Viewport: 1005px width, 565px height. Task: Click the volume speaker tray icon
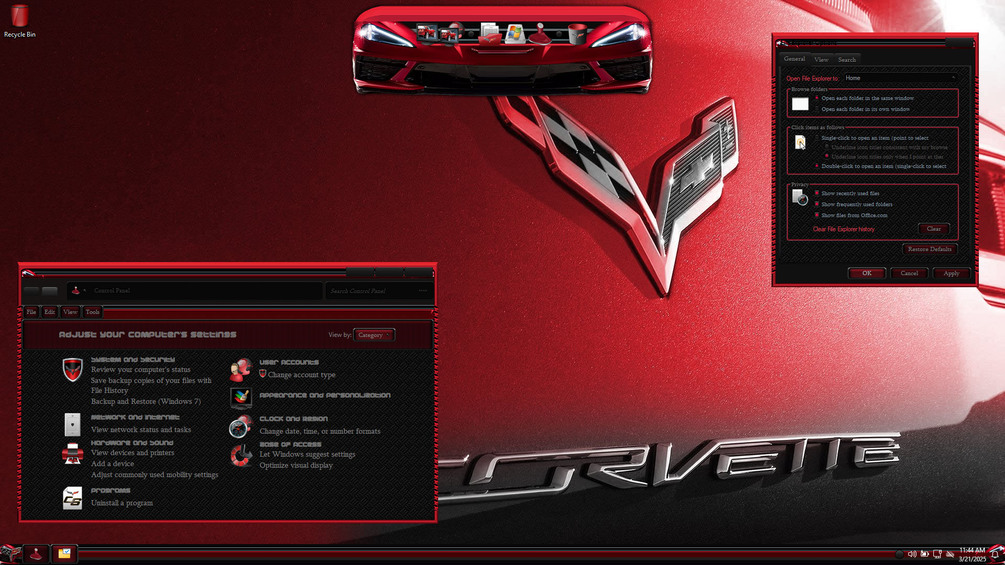pos(912,554)
